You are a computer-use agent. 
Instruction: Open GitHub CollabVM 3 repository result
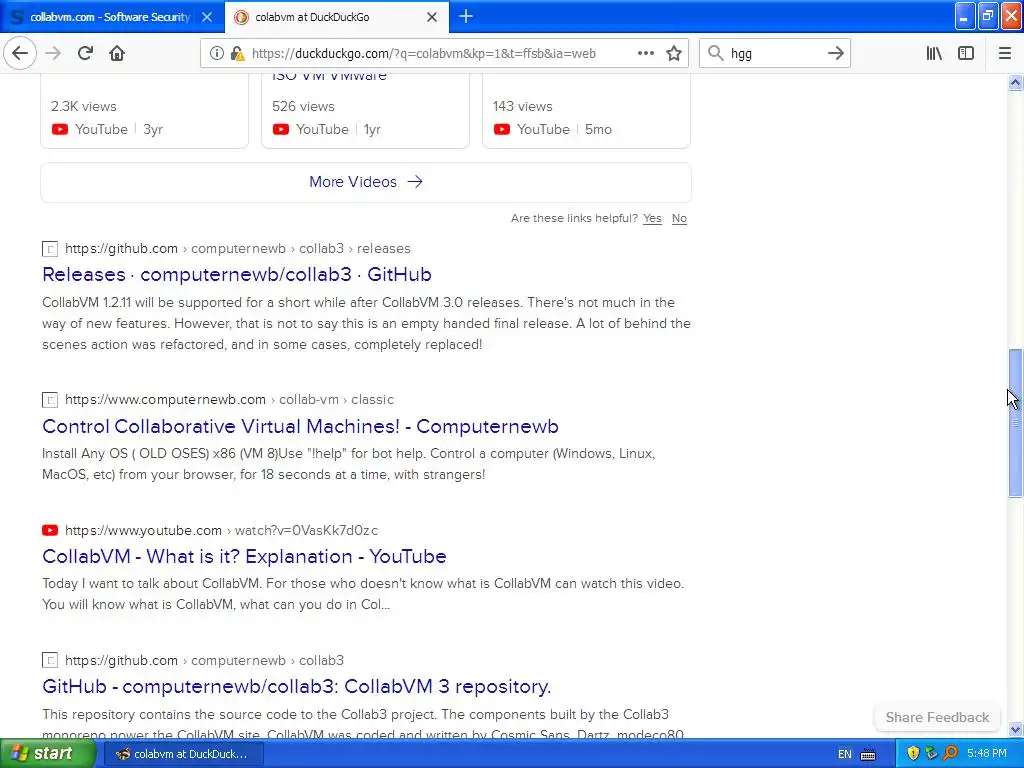point(296,686)
